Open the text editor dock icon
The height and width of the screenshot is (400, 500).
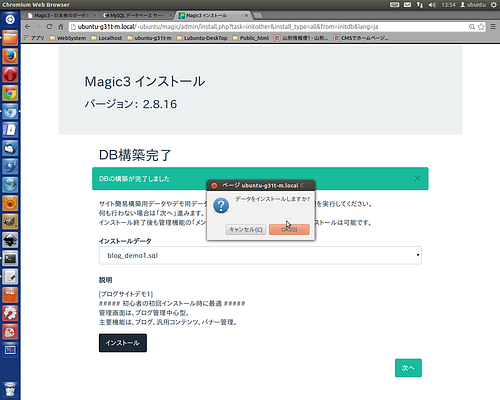point(10,277)
